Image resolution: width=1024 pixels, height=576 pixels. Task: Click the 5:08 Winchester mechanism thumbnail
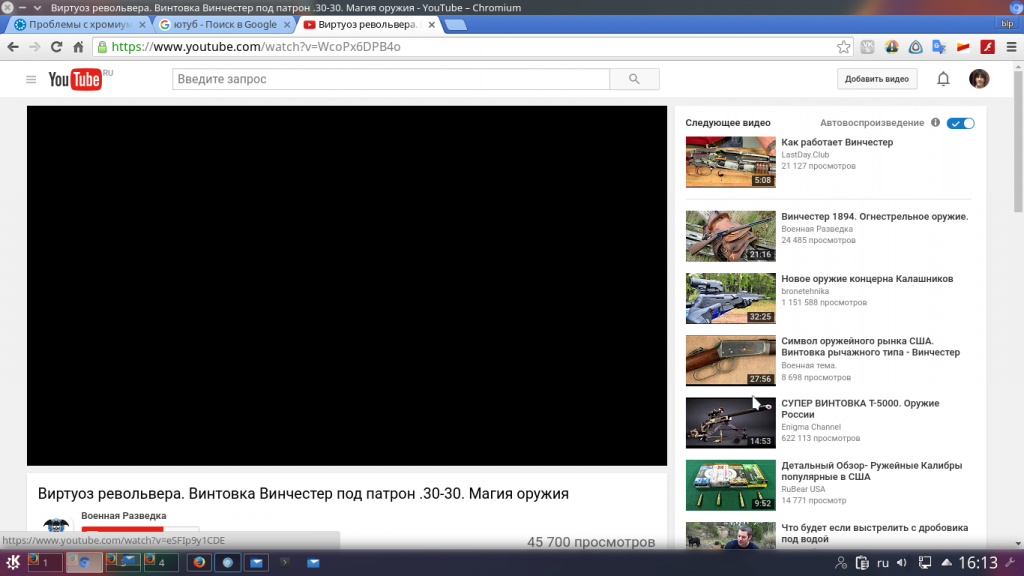730,162
